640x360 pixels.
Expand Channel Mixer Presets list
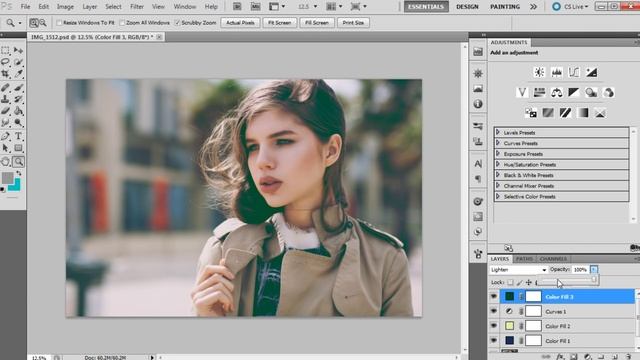[498, 185]
